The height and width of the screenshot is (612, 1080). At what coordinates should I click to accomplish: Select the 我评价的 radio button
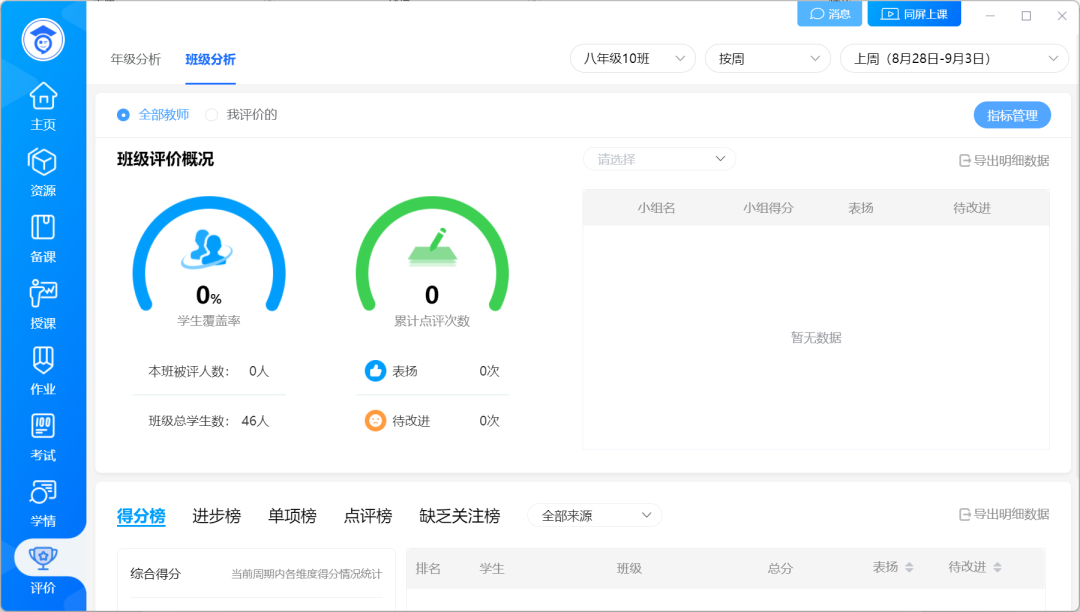tap(211, 115)
